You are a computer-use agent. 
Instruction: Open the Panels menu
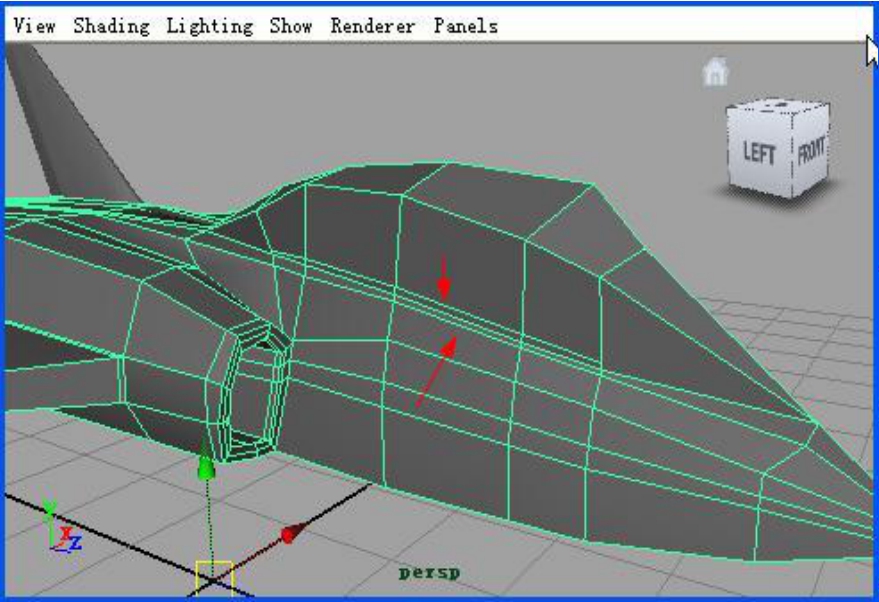point(466,26)
